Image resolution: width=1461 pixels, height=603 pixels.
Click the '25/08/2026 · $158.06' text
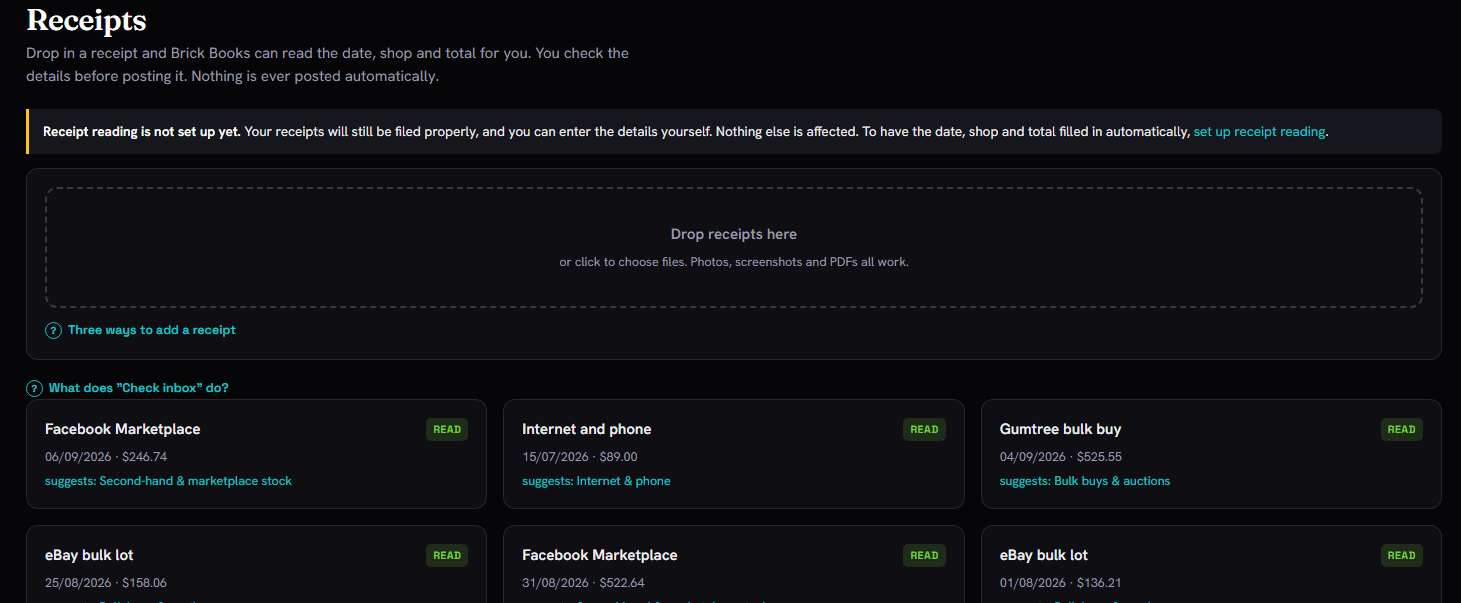click(x=106, y=582)
